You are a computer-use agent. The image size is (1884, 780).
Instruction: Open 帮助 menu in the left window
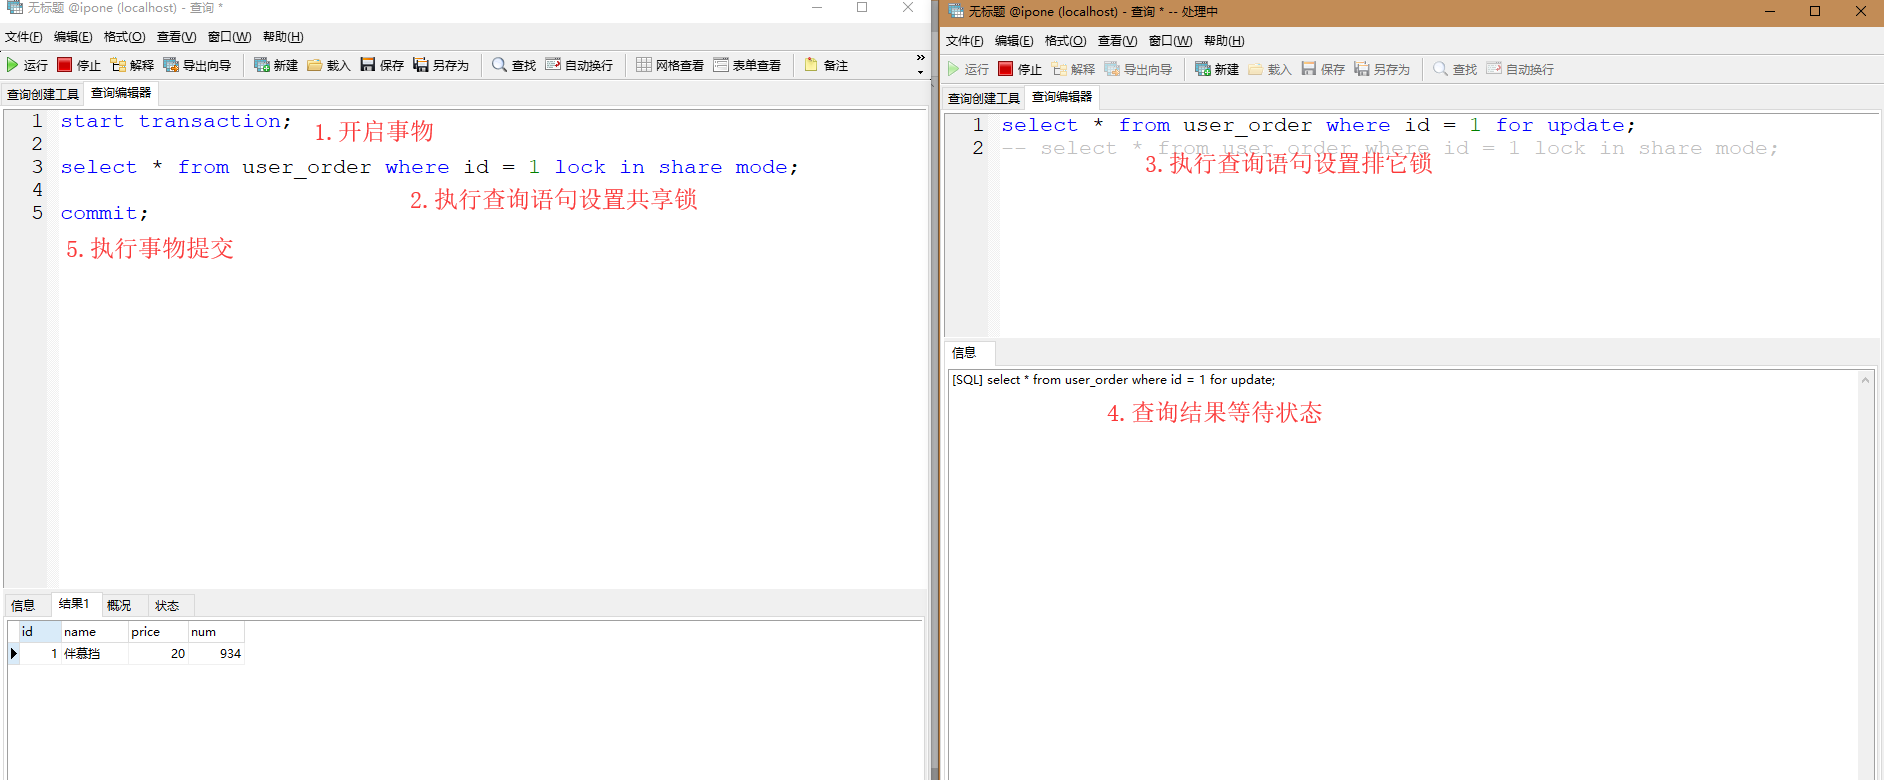click(x=283, y=37)
